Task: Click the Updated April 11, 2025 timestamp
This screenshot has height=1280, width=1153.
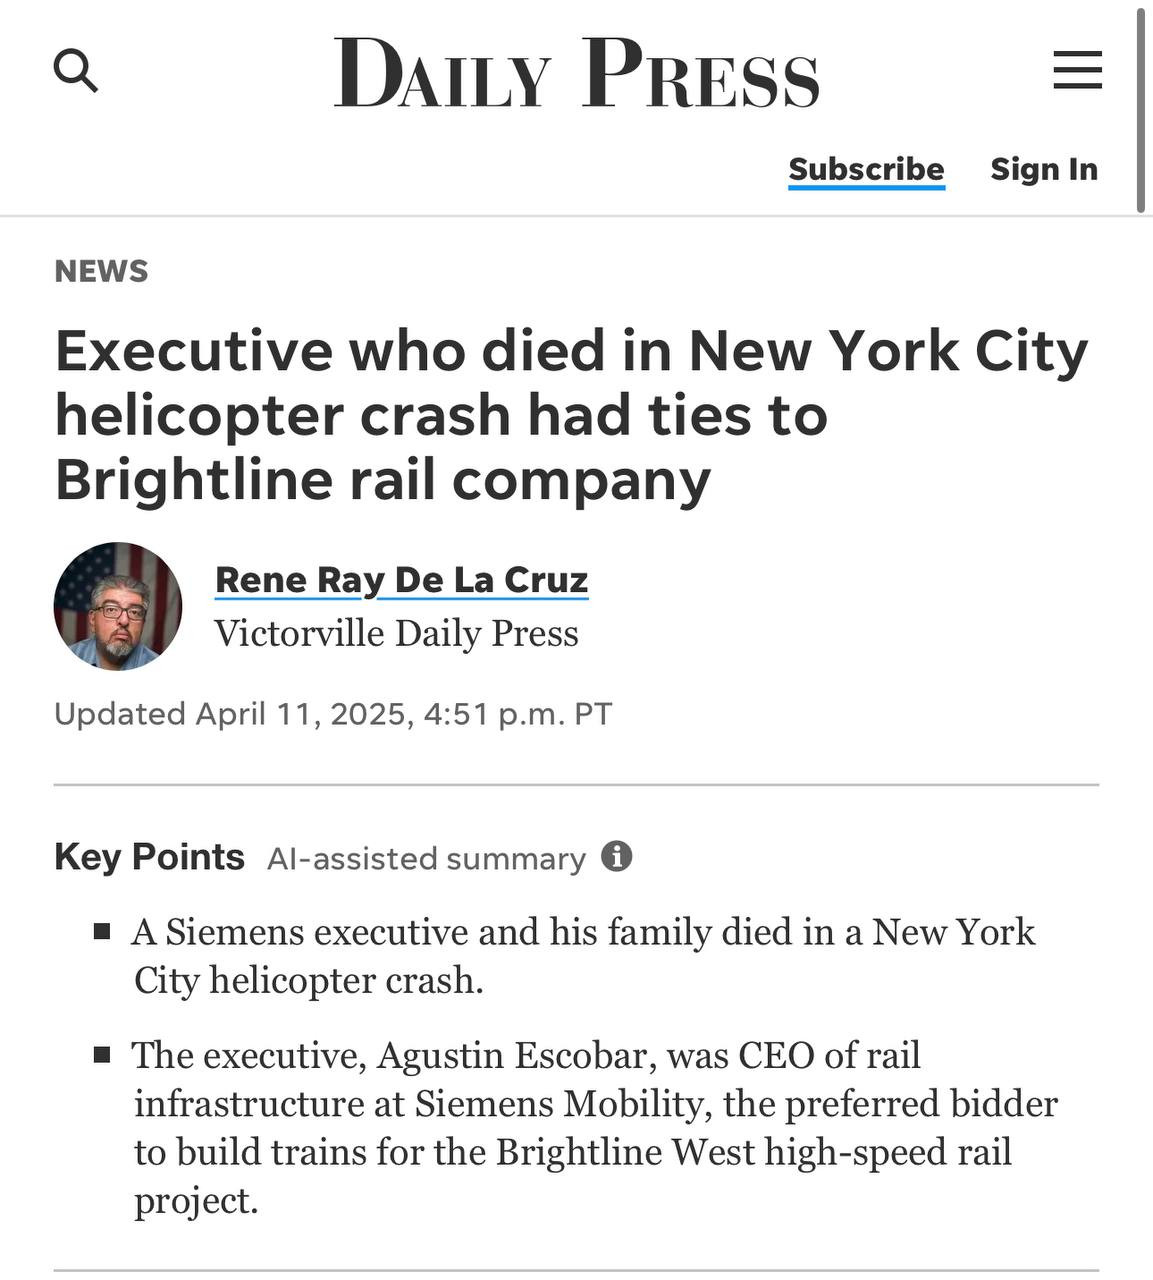Action: coord(332,714)
